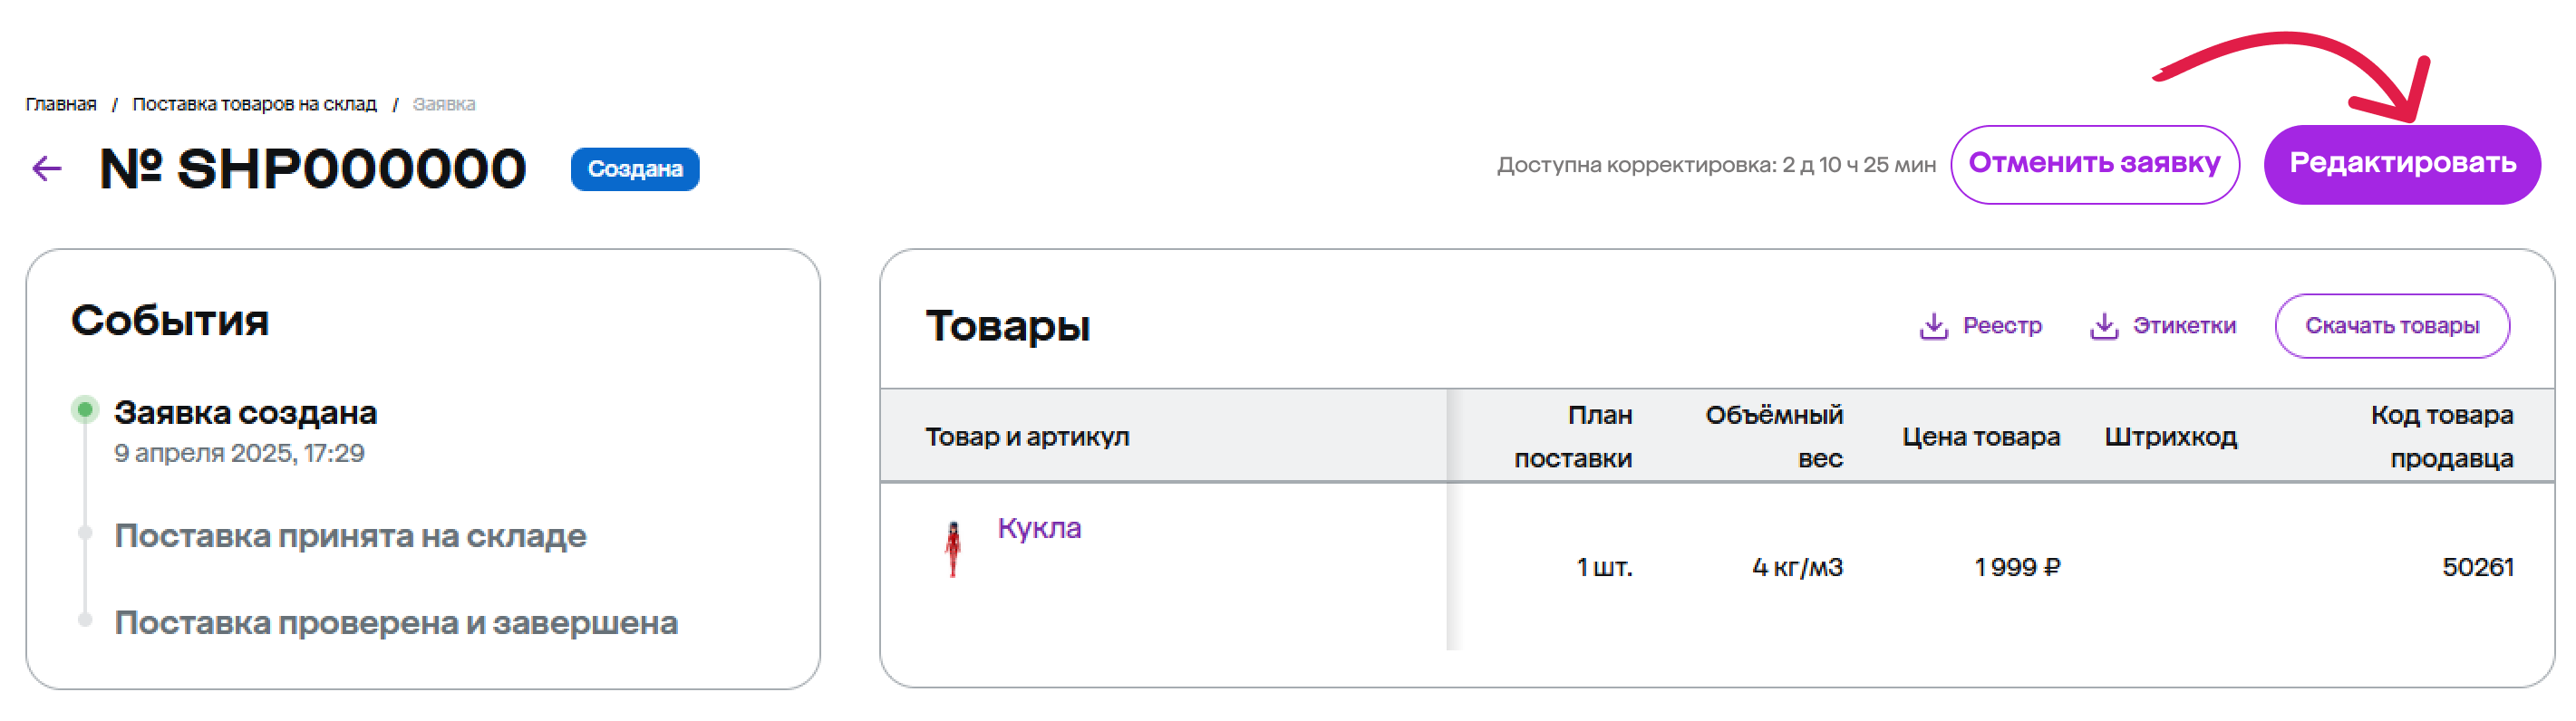Image resolution: width=2576 pixels, height=721 pixels.
Task: Click the Реестр download icon
Action: pos(1933,326)
